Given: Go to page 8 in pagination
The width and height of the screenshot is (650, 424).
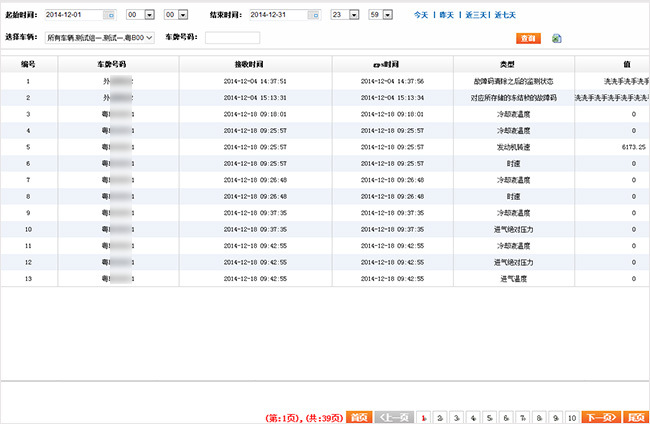Looking at the screenshot, I should [539, 418].
